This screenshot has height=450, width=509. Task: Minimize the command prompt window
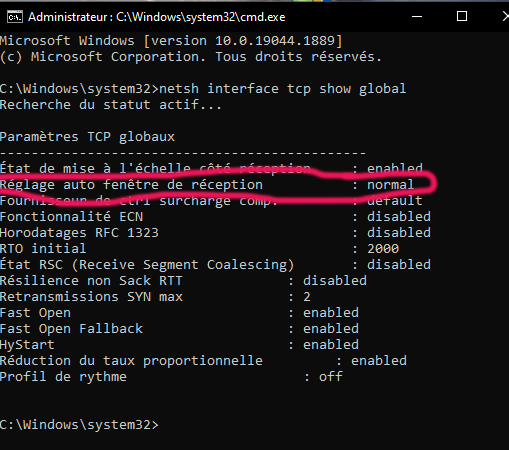(417, 16)
